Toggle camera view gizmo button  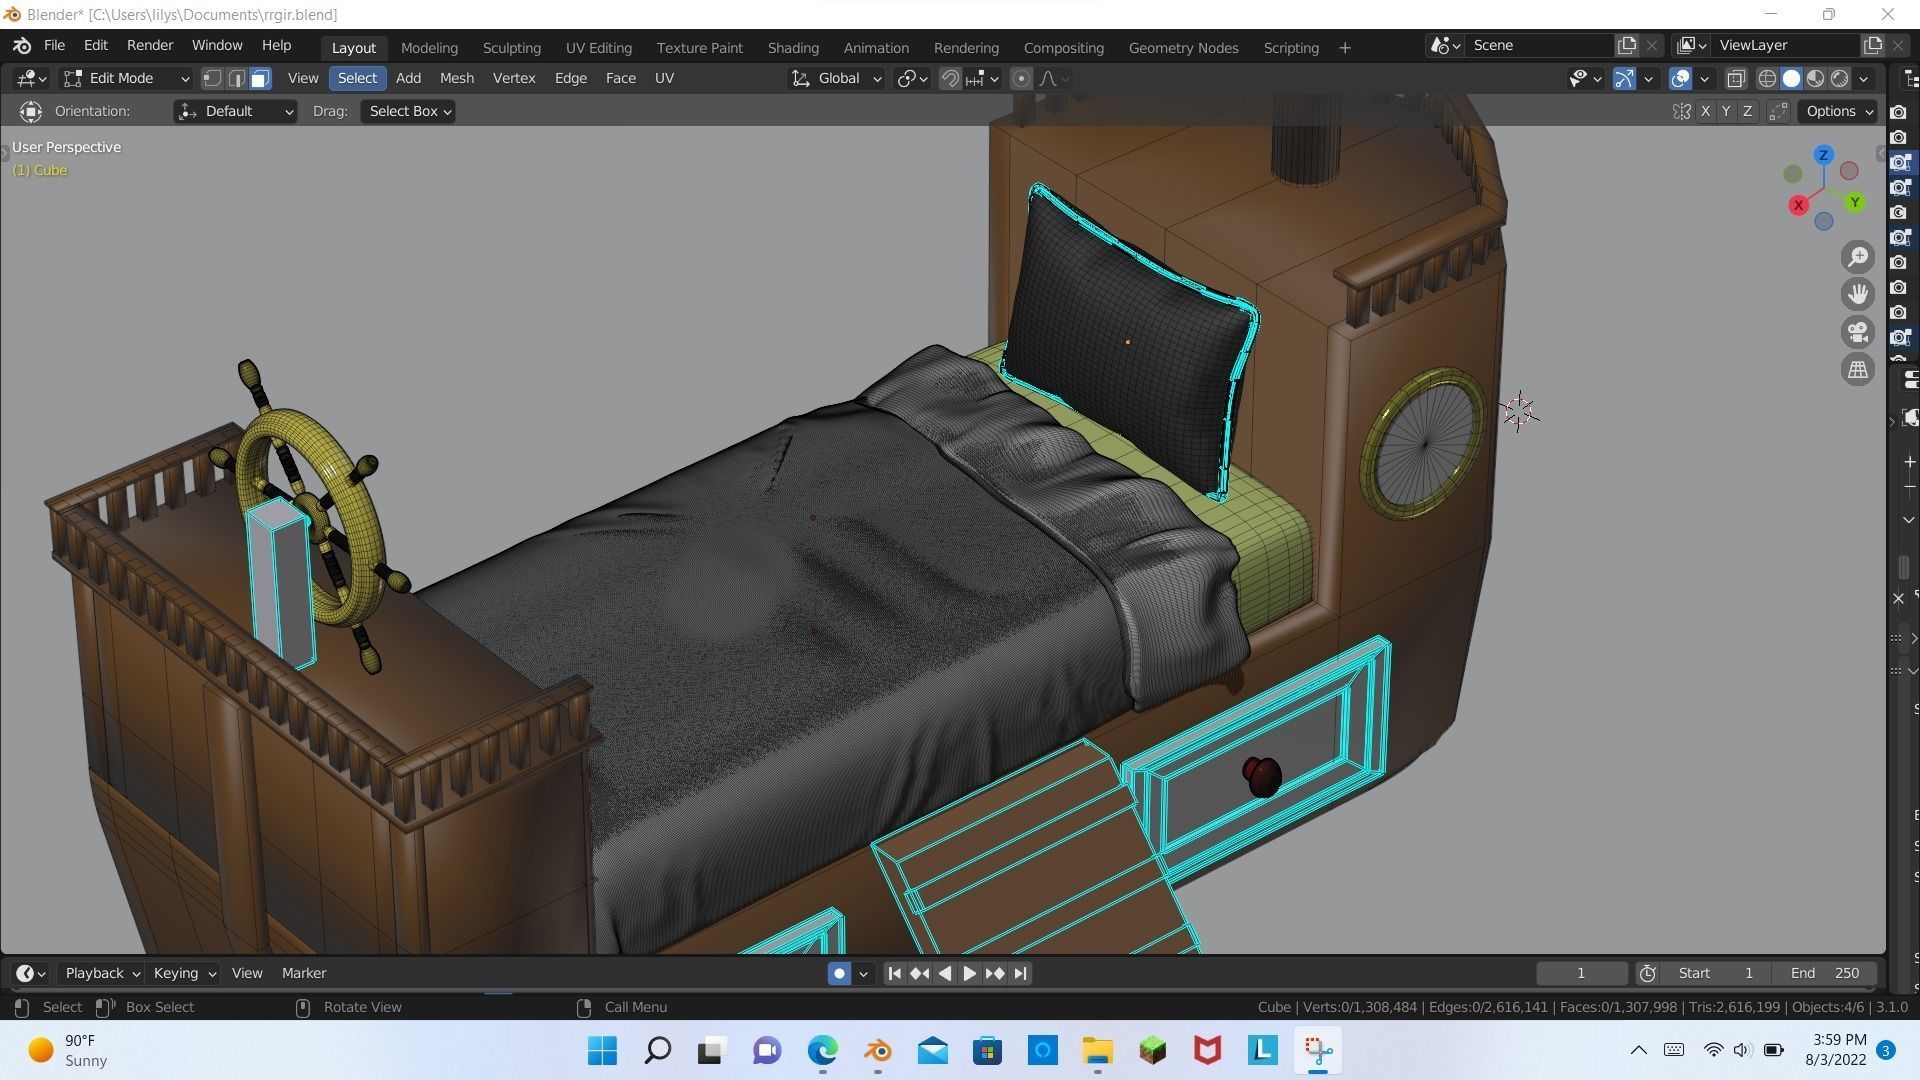1858,332
